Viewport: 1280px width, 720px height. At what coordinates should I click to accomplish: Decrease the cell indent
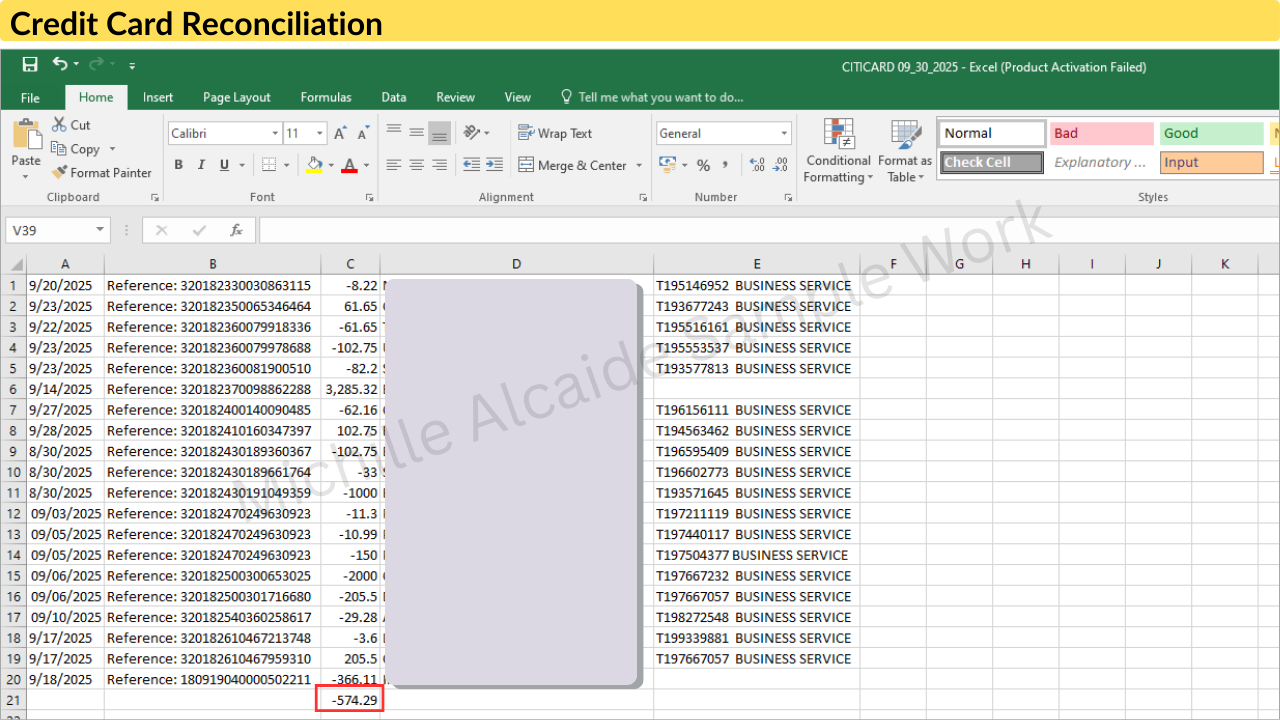pyautogui.click(x=472, y=165)
